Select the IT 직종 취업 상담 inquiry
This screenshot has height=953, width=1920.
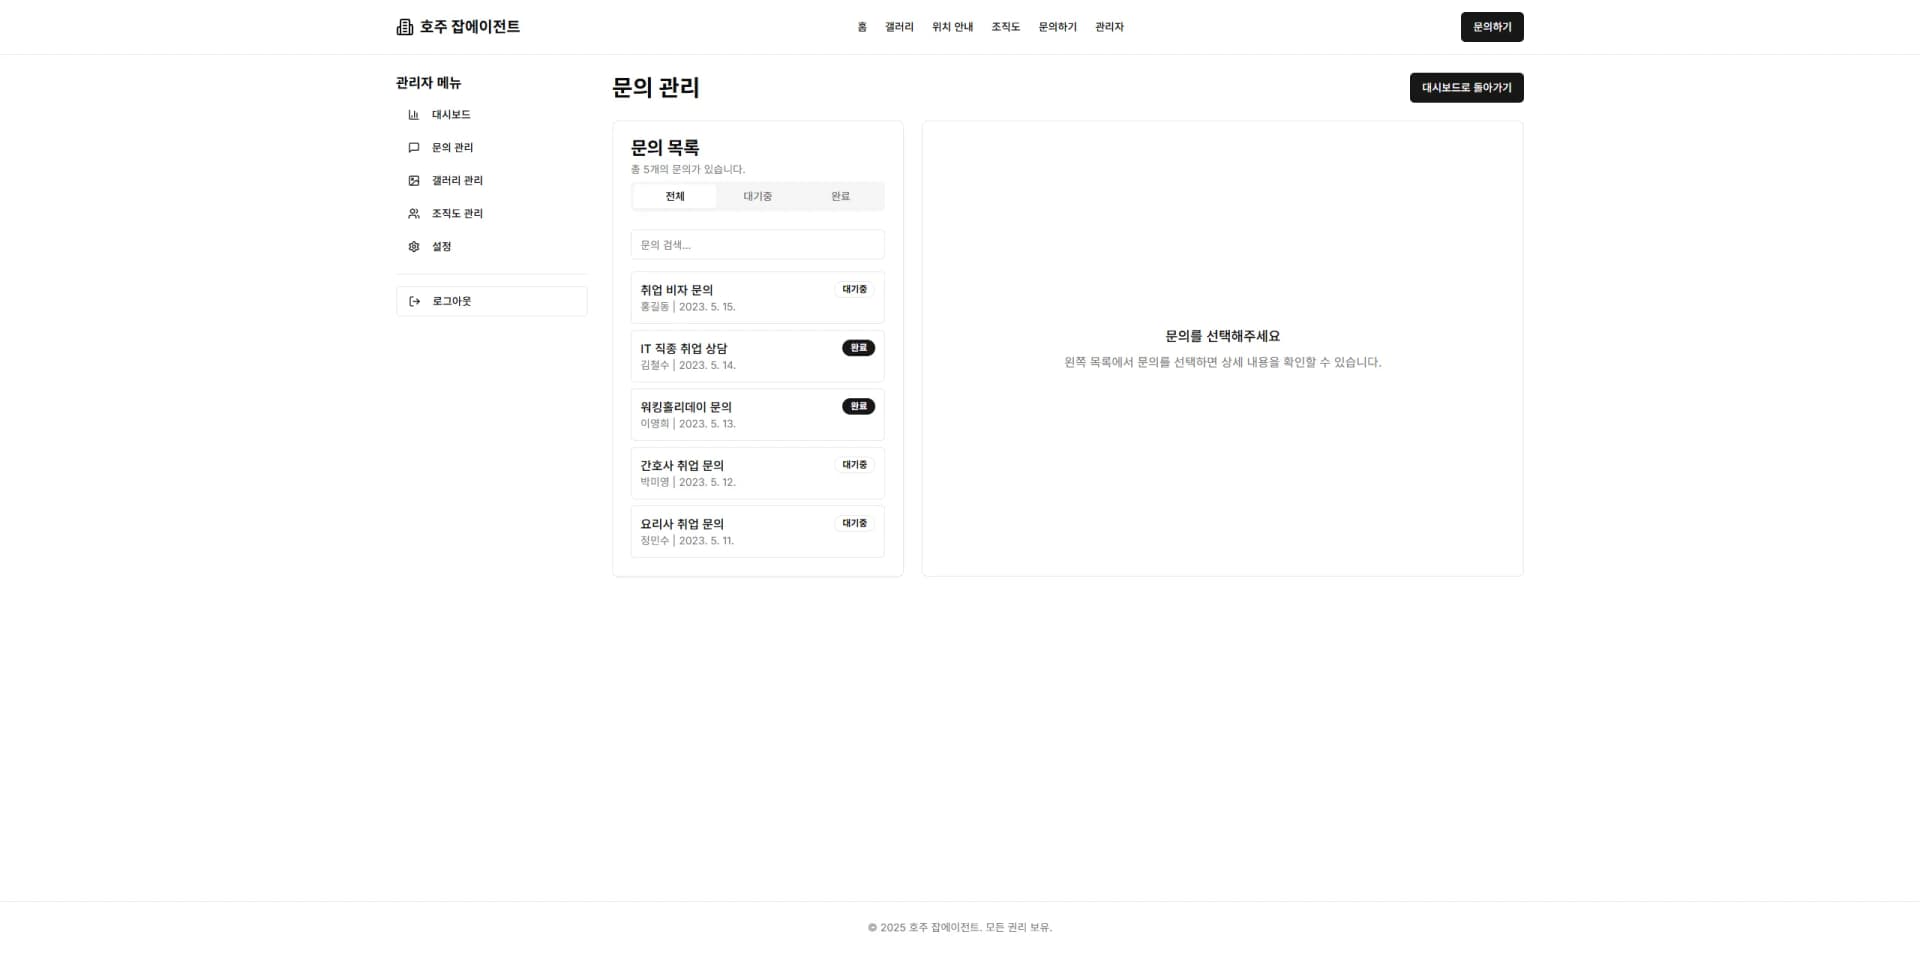point(758,356)
